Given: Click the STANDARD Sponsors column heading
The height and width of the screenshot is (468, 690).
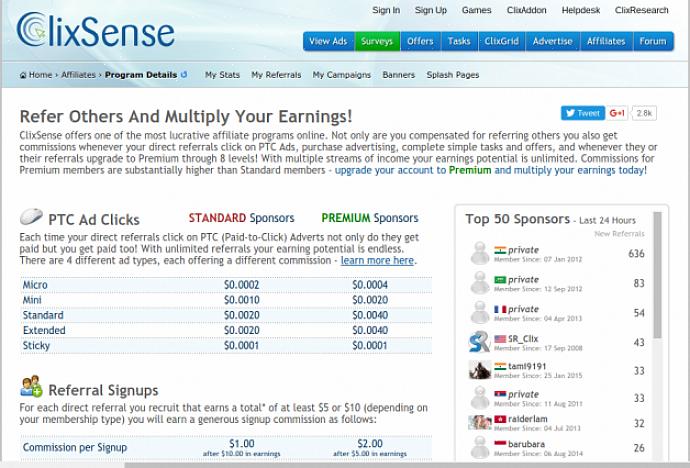Looking at the screenshot, I should click(x=242, y=218).
